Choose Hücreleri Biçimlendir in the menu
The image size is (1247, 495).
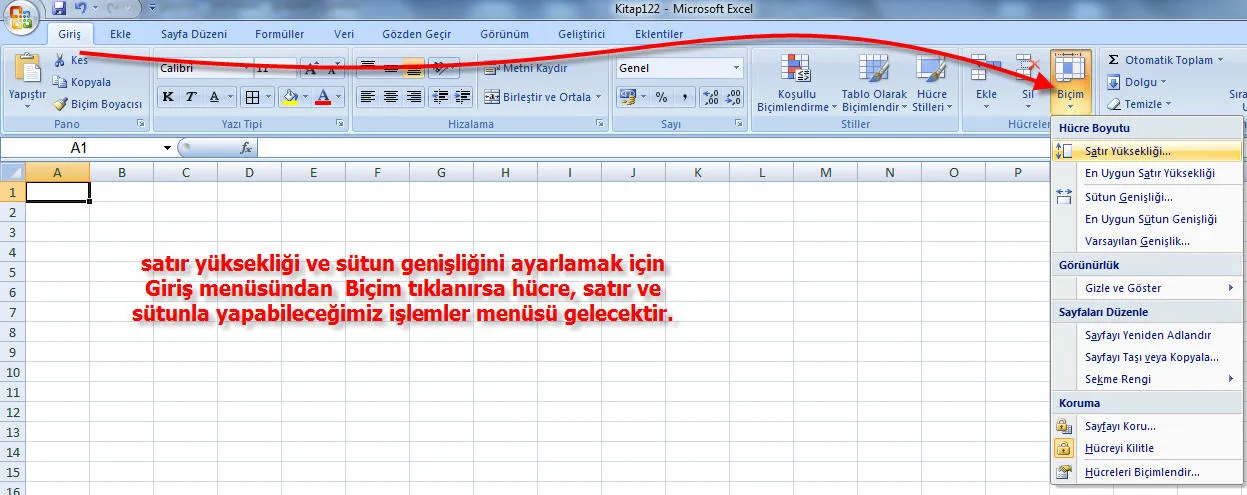[1141, 472]
